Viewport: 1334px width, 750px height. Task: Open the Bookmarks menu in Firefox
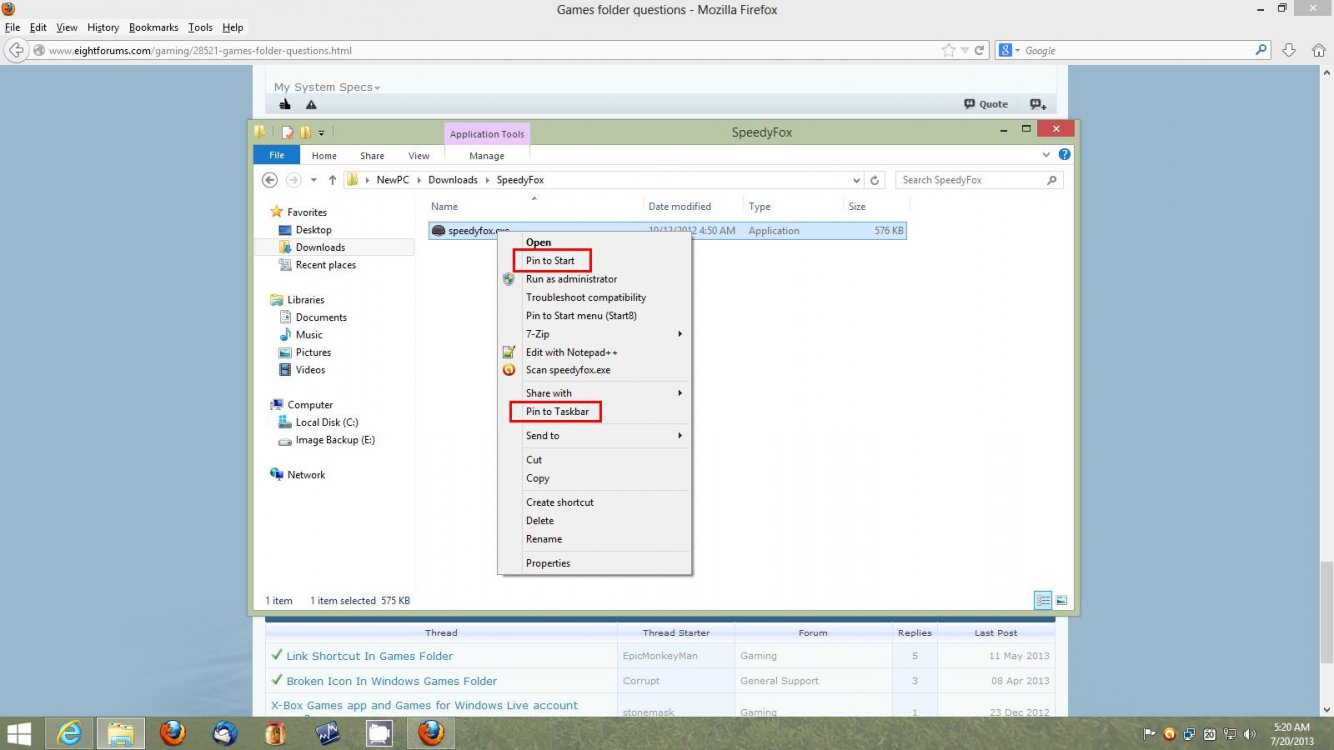coord(153,27)
